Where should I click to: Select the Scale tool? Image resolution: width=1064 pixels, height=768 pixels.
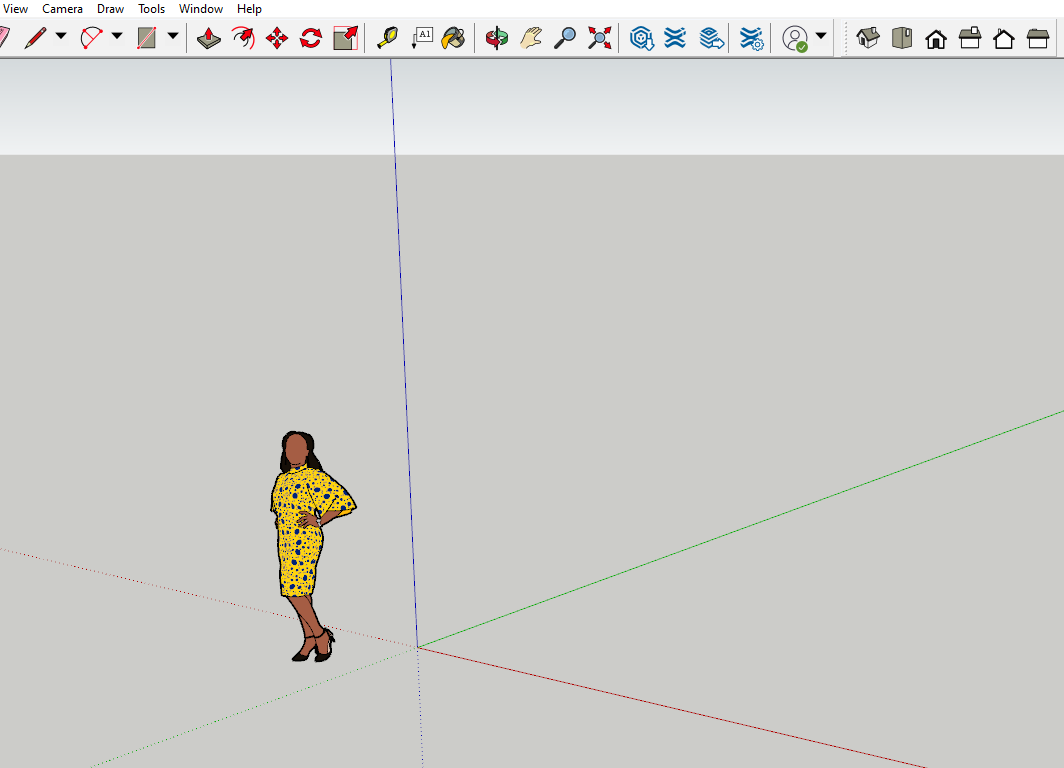point(345,38)
